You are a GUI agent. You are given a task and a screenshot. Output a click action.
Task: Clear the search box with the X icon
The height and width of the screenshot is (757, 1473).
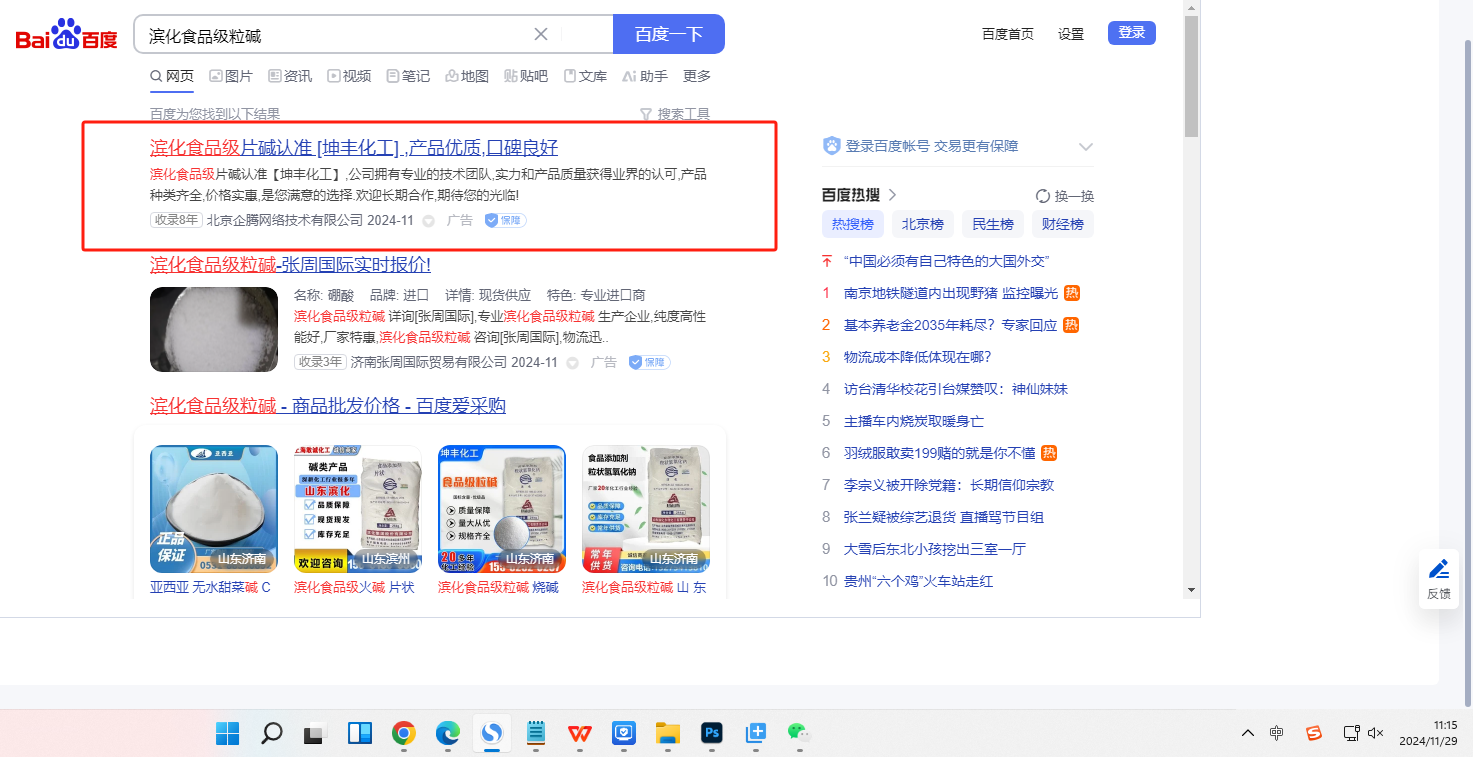[x=541, y=34]
